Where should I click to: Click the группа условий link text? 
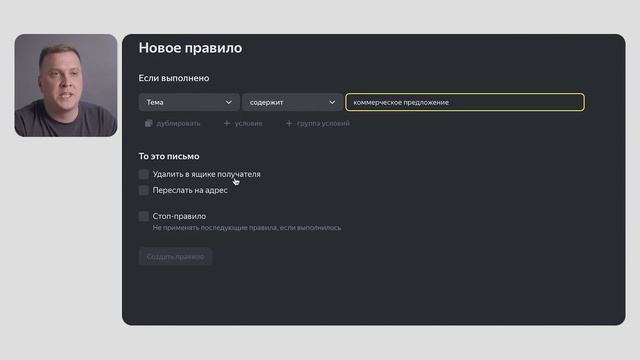[x=323, y=123]
